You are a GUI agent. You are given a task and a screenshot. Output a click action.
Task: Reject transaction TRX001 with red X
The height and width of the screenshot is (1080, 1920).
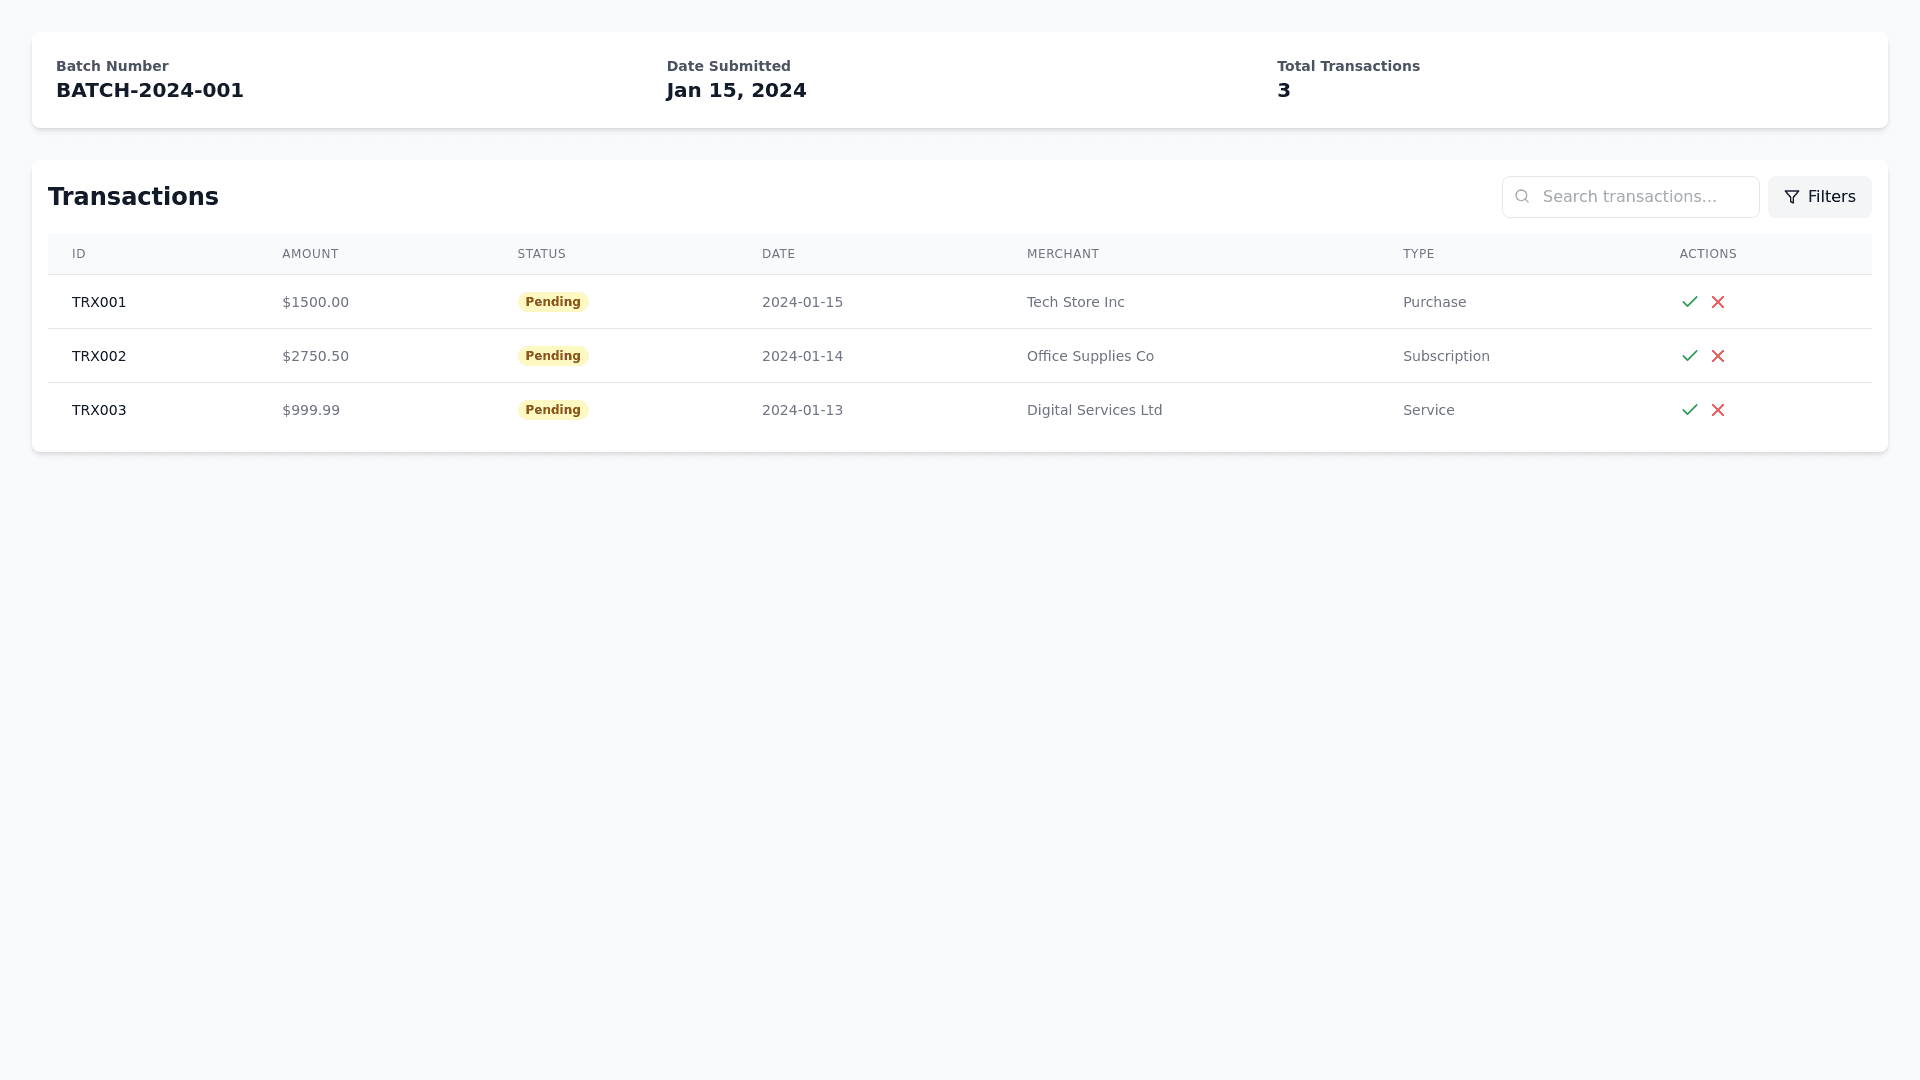1718,302
